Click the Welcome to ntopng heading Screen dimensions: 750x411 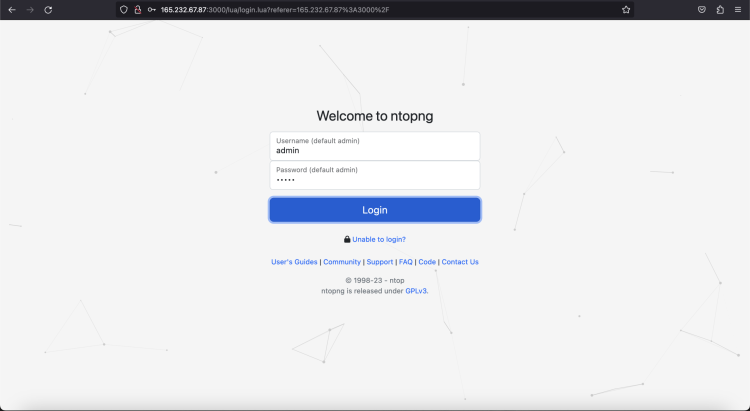(375, 116)
